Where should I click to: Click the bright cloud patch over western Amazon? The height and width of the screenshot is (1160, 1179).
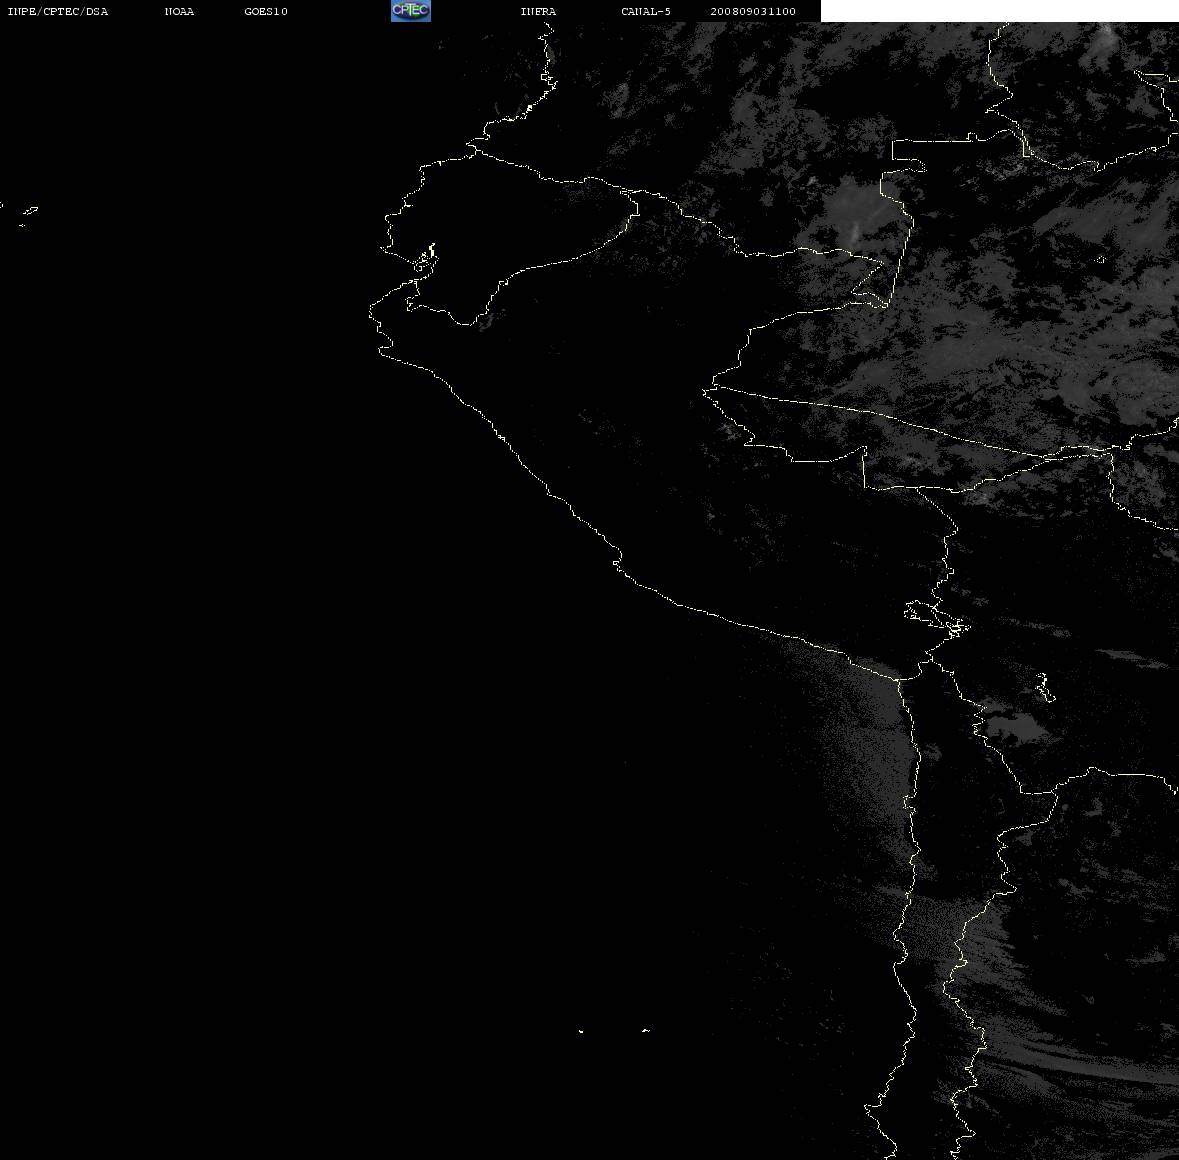[x=857, y=214]
